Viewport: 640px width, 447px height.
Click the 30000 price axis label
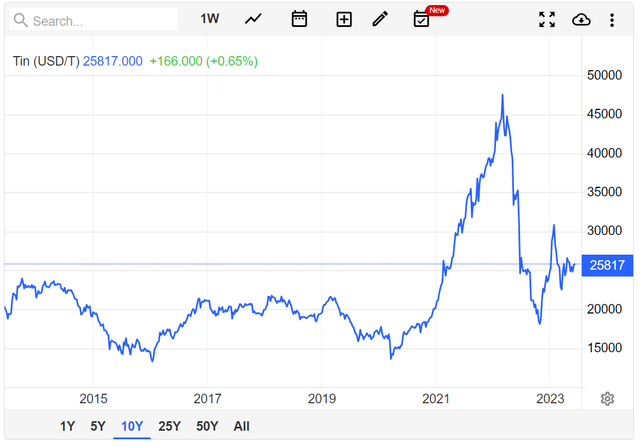[x=604, y=231]
